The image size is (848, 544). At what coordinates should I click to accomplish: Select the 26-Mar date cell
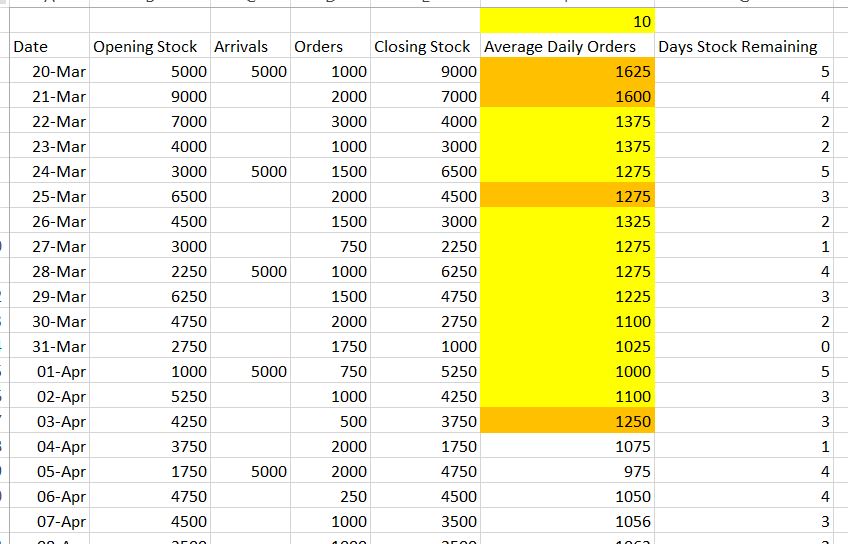49,221
